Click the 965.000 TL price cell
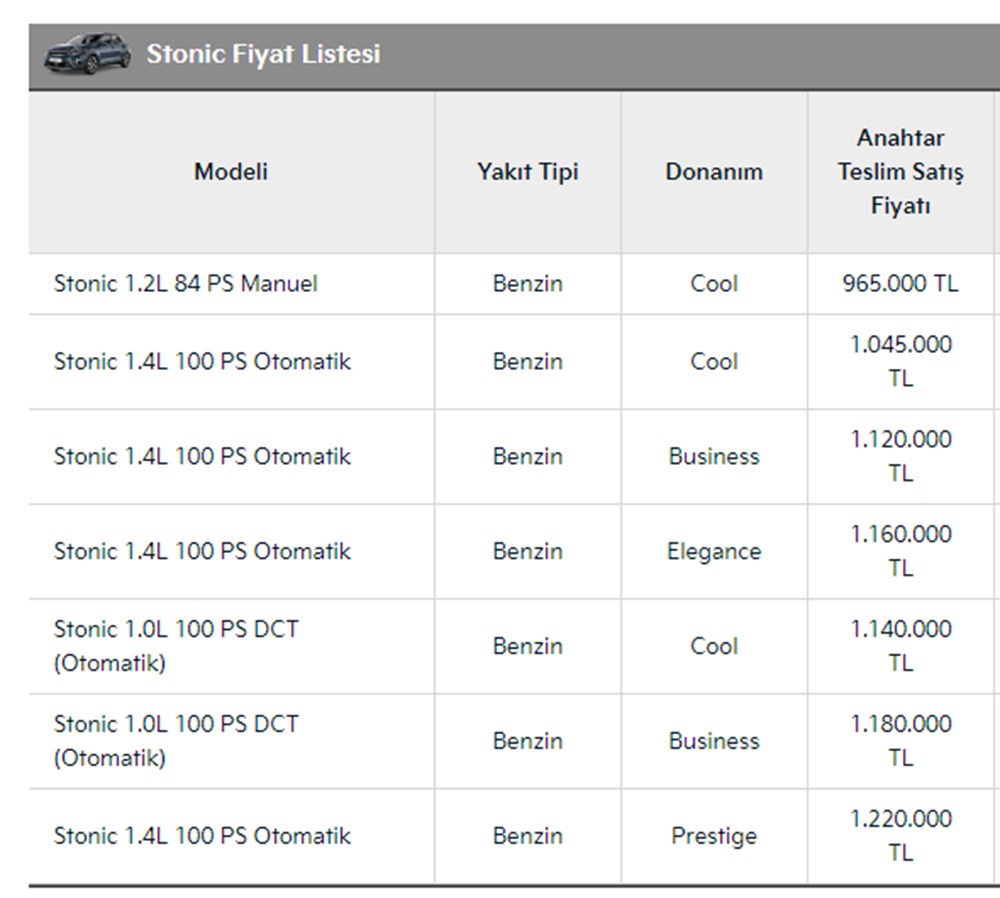This screenshot has width=1000, height=898. (900, 283)
